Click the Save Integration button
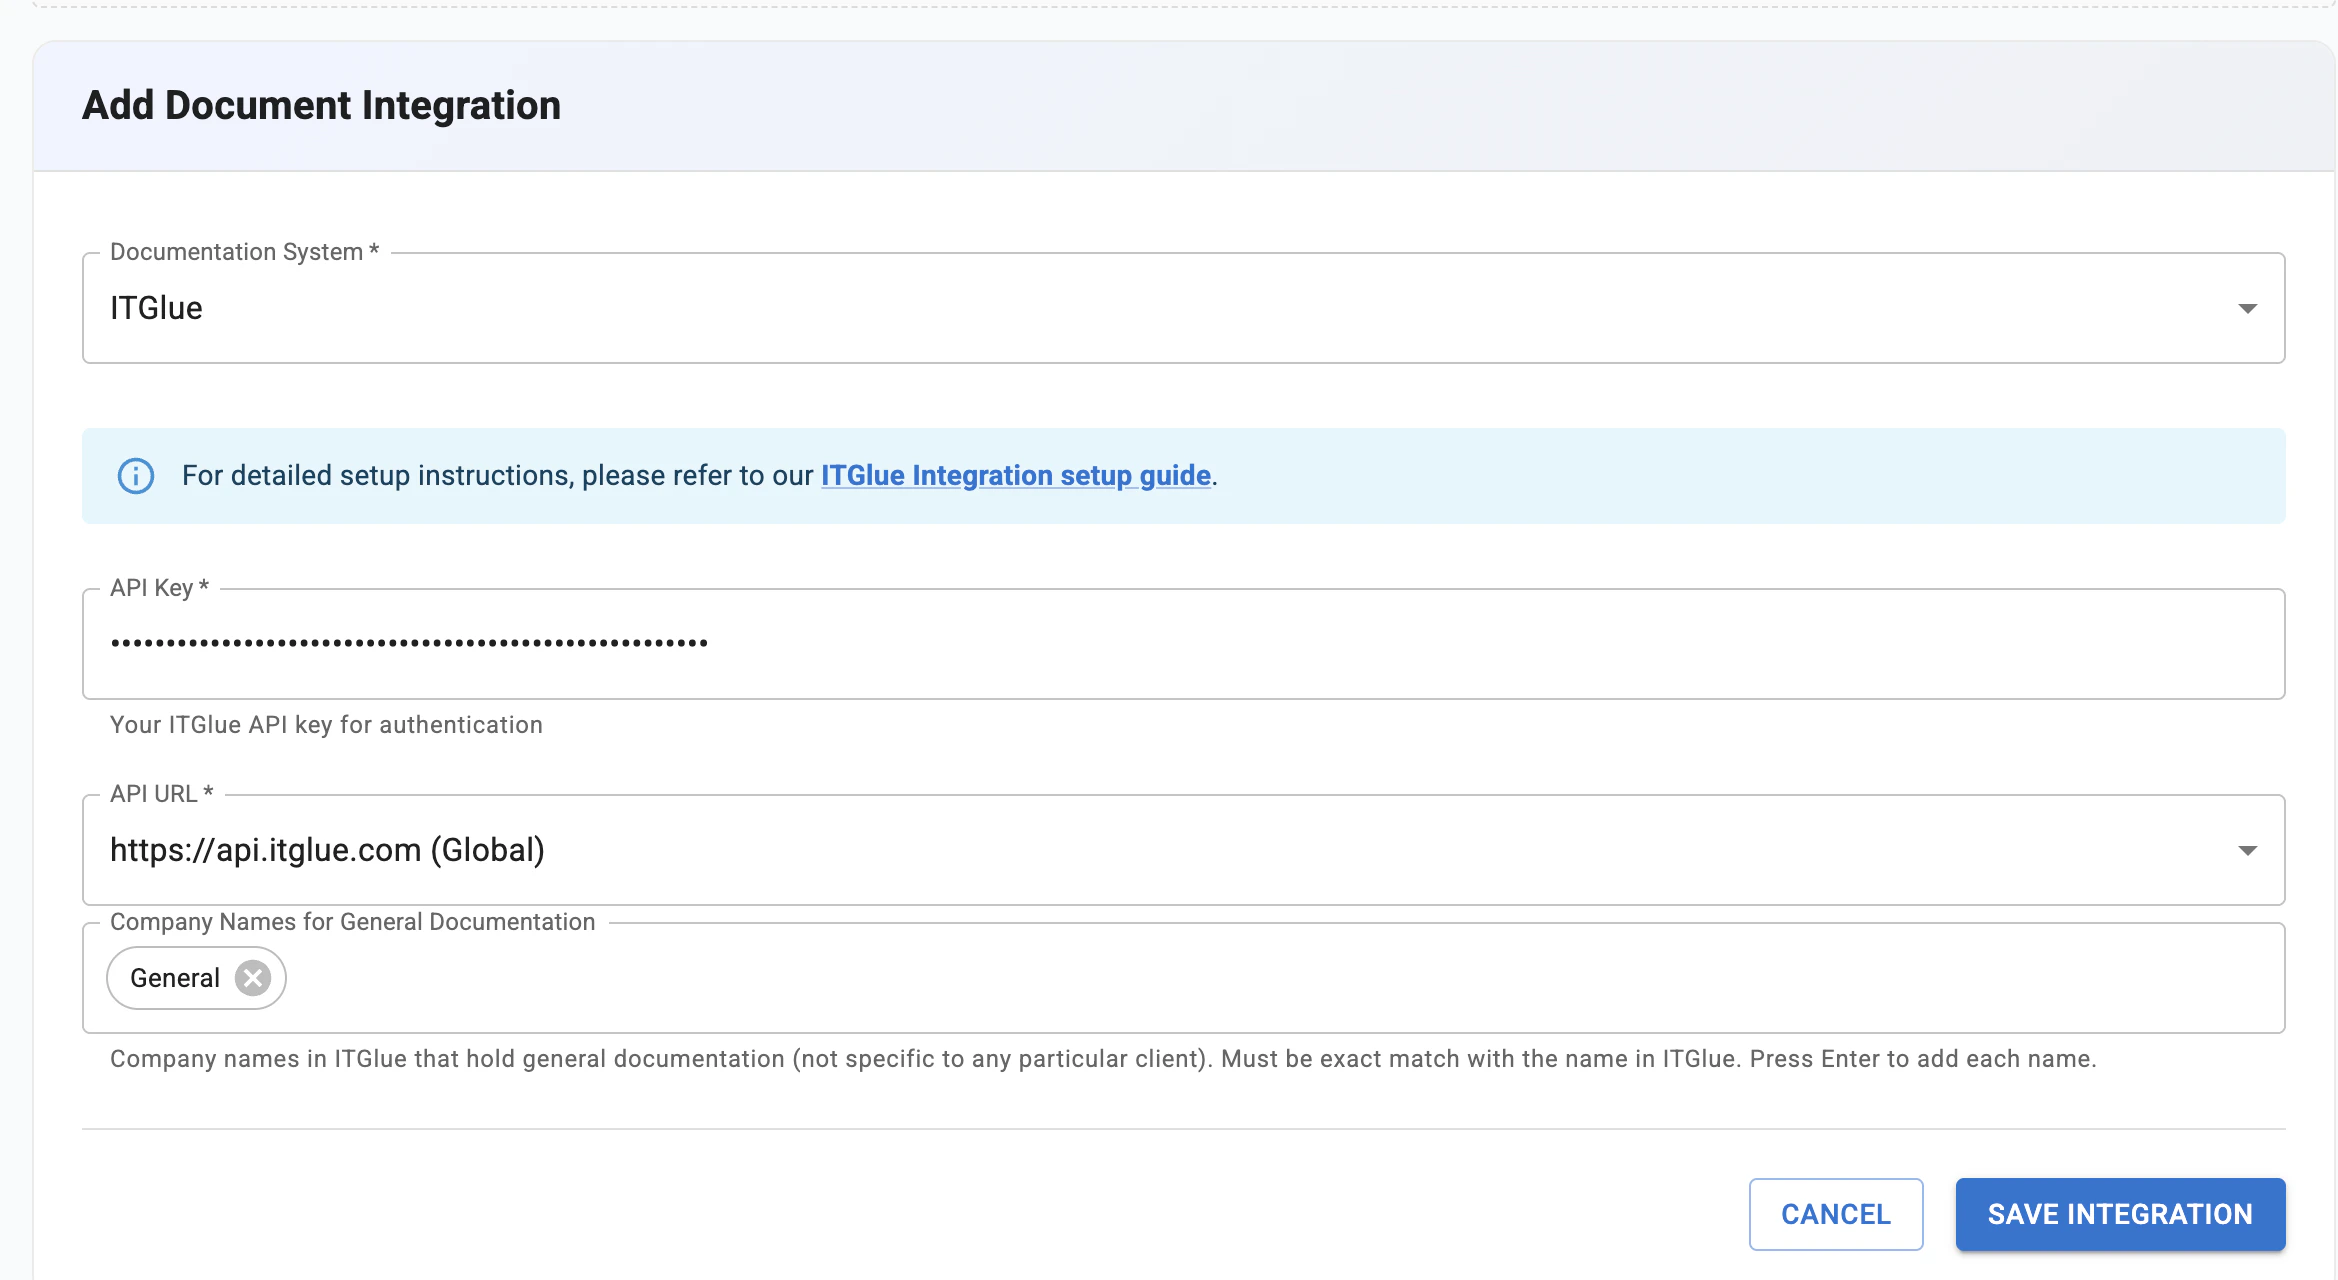Viewport: 2338px width, 1280px height. (x=2119, y=1214)
